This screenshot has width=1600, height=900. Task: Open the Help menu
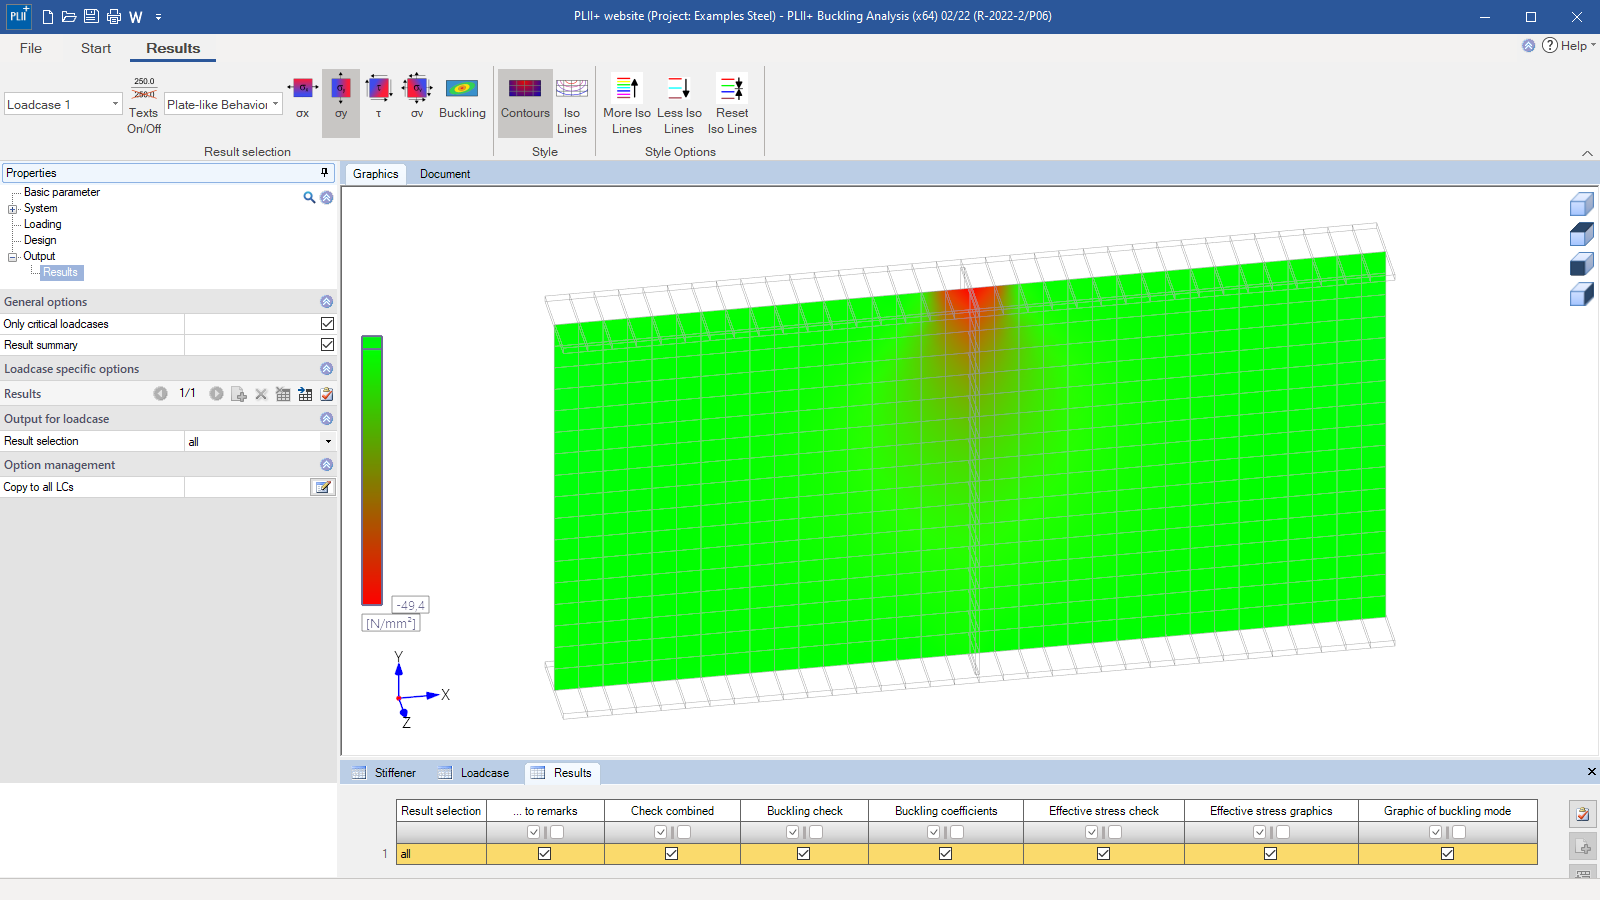point(1569,46)
